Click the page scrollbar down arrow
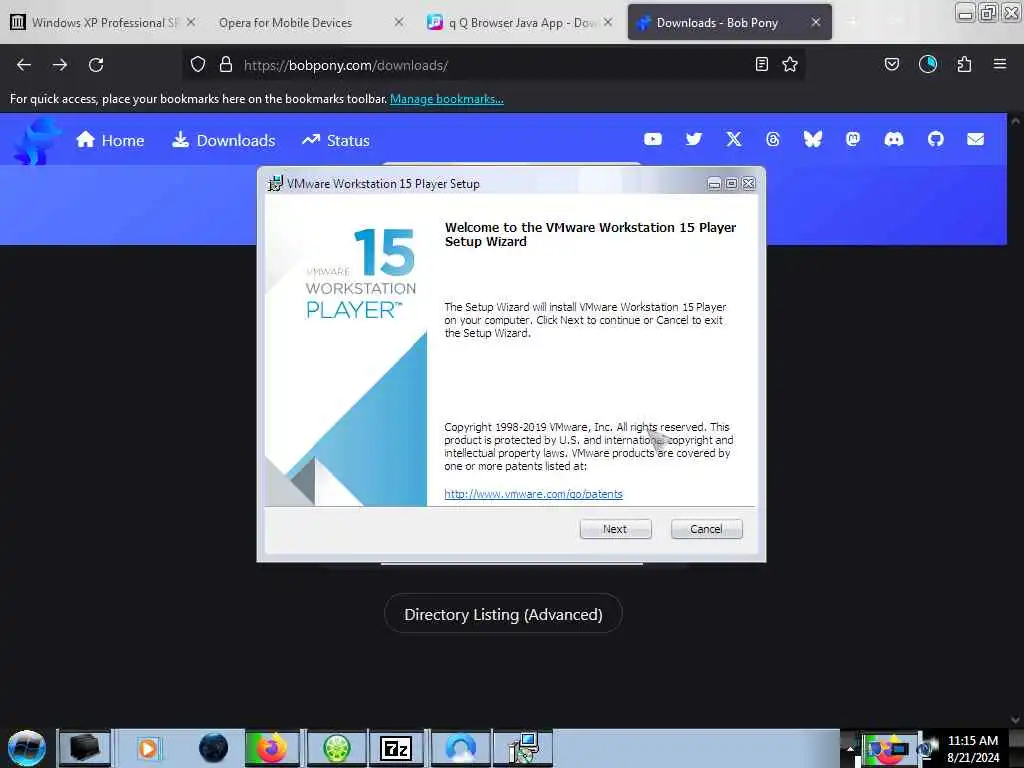Viewport: 1024px width, 768px height. point(1016,720)
